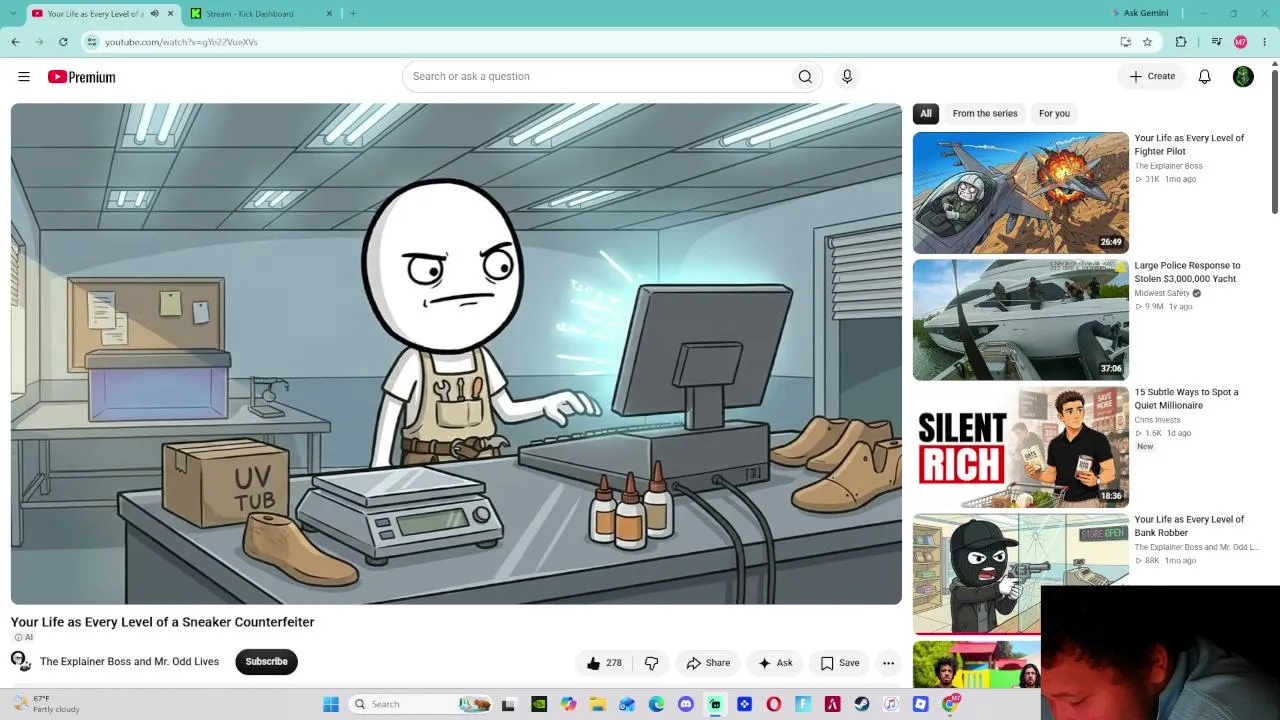Click the Midwest Safety channel name
Screen dimensions: 1280x720
point(1162,294)
